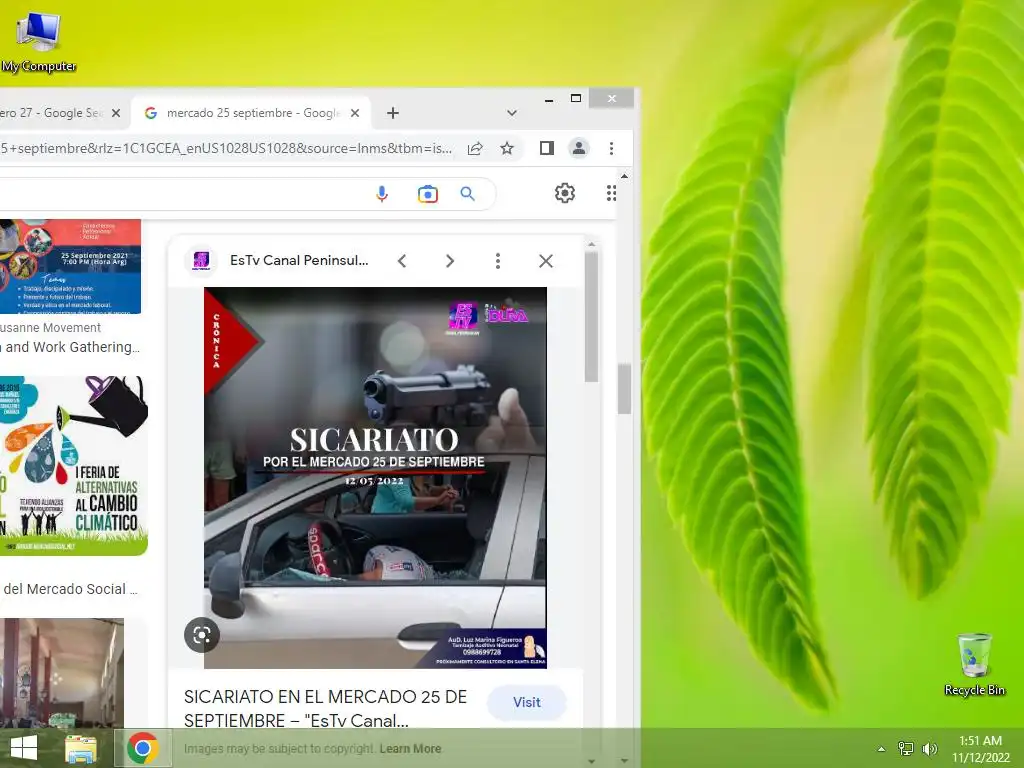The height and width of the screenshot is (768, 1024).
Task: Open the Windows Start menu
Action: (24, 748)
